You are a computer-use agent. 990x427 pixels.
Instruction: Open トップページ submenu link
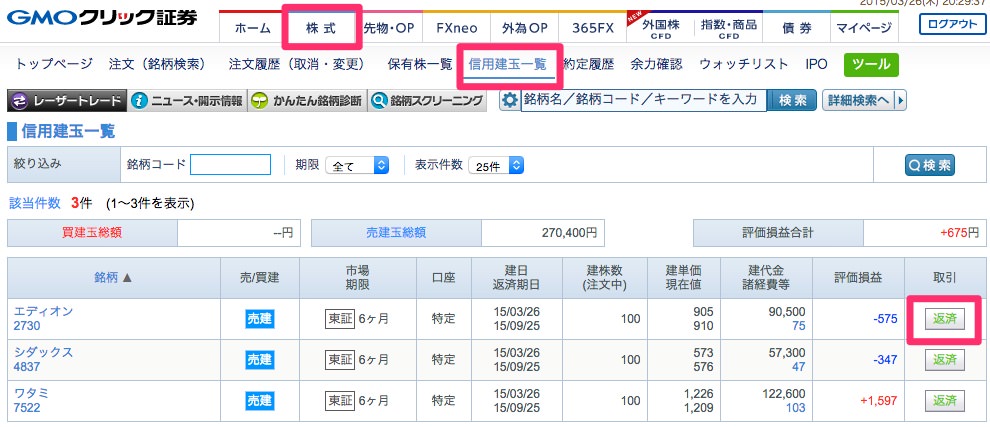(x=54, y=64)
